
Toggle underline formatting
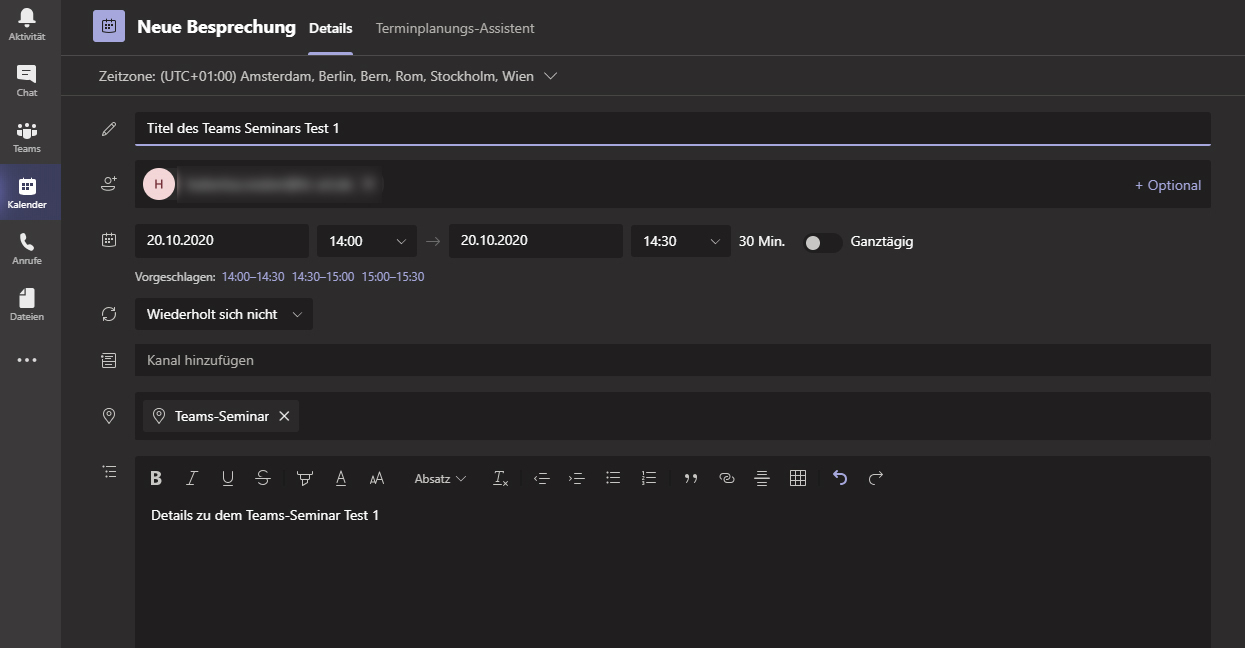(x=228, y=479)
